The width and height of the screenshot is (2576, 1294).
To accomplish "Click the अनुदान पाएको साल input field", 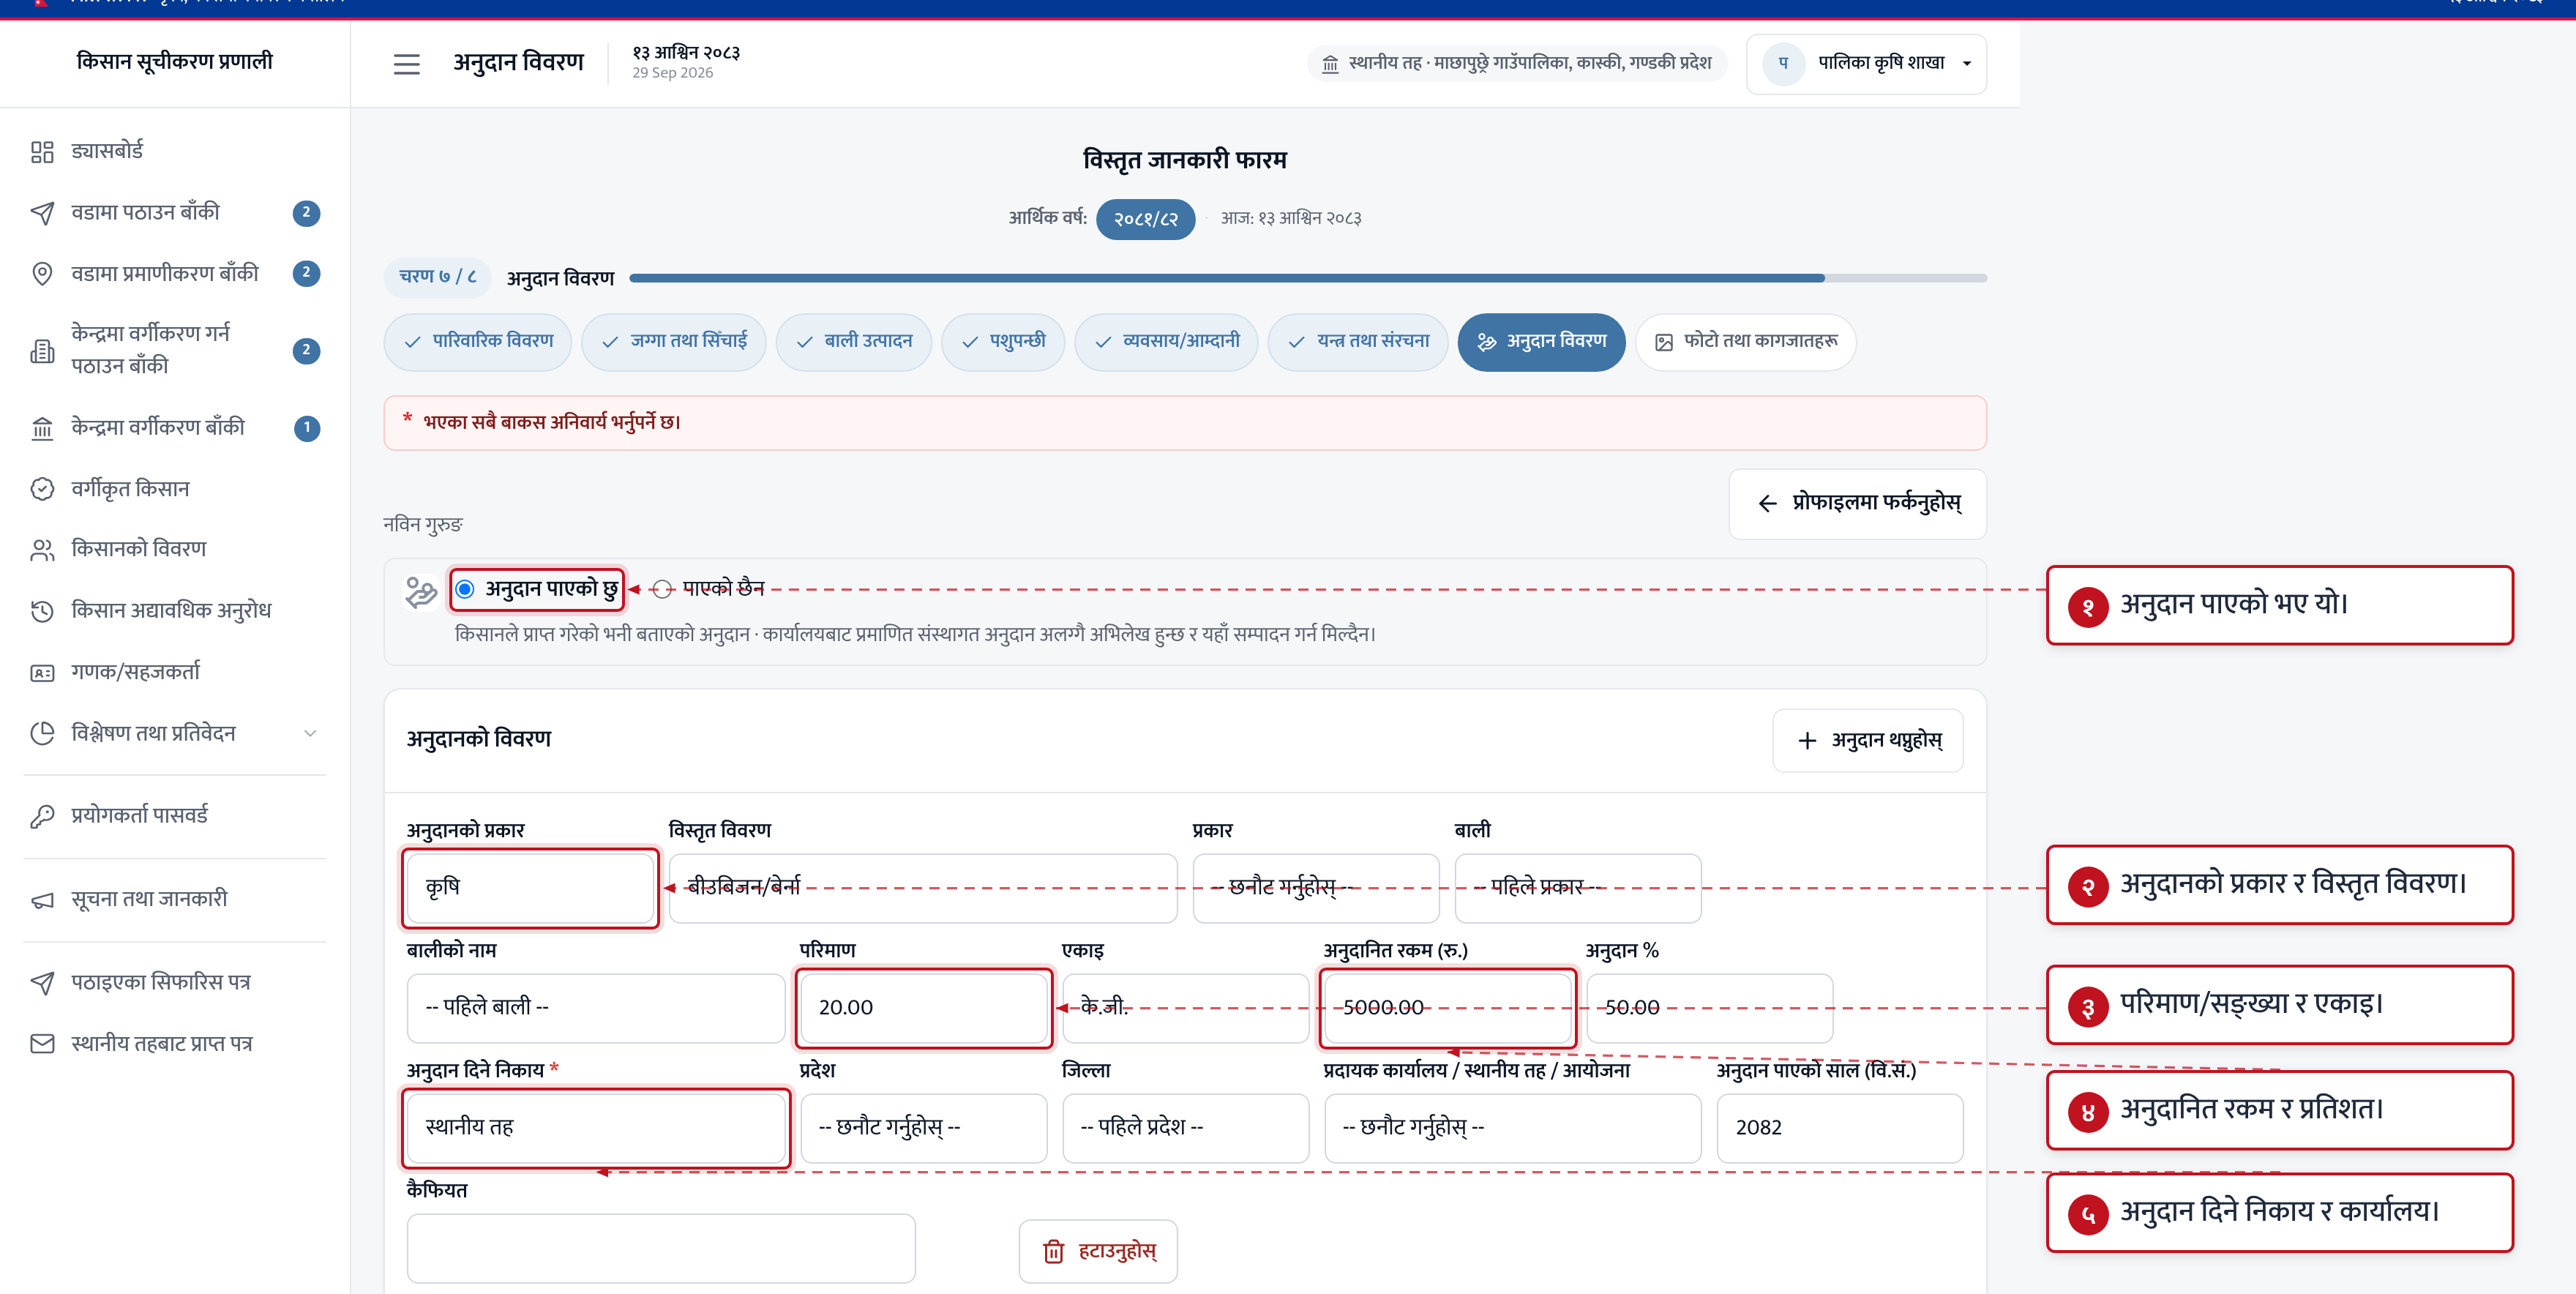I will (x=1839, y=1127).
